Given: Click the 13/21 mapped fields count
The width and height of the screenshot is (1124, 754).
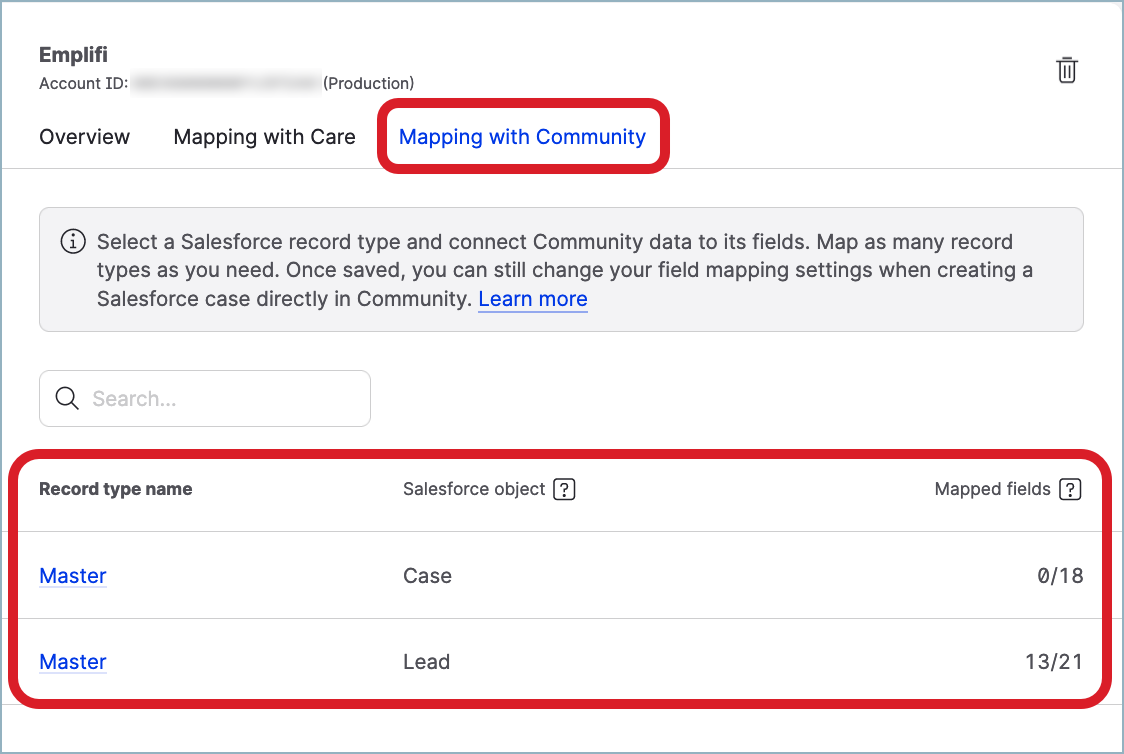Looking at the screenshot, I should click(x=1054, y=662).
